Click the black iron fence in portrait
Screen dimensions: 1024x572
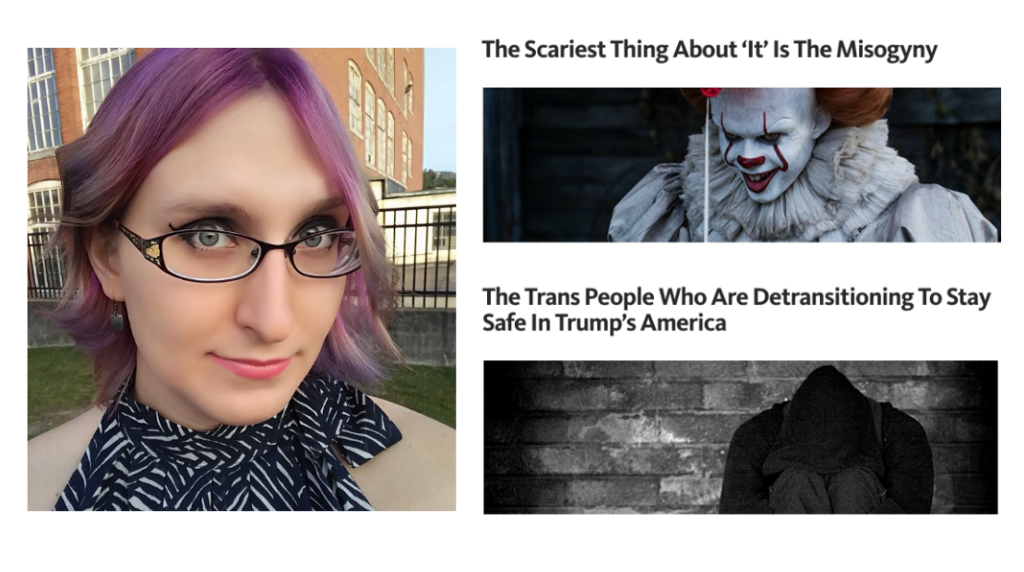(x=418, y=255)
